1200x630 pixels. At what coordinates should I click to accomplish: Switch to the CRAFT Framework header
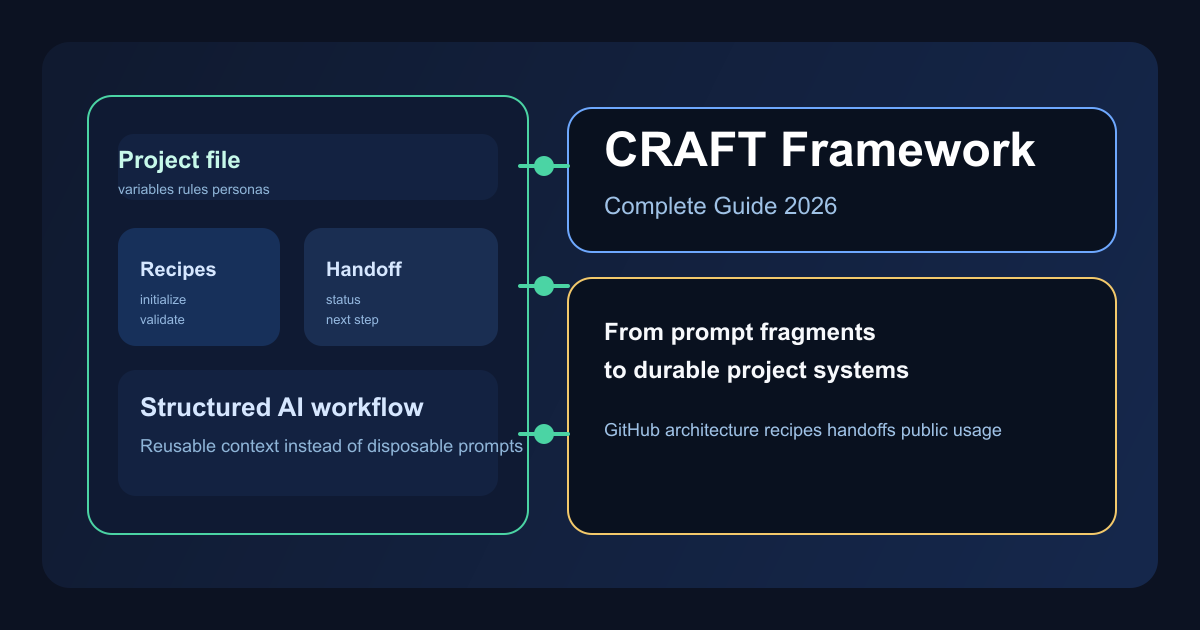click(820, 150)
